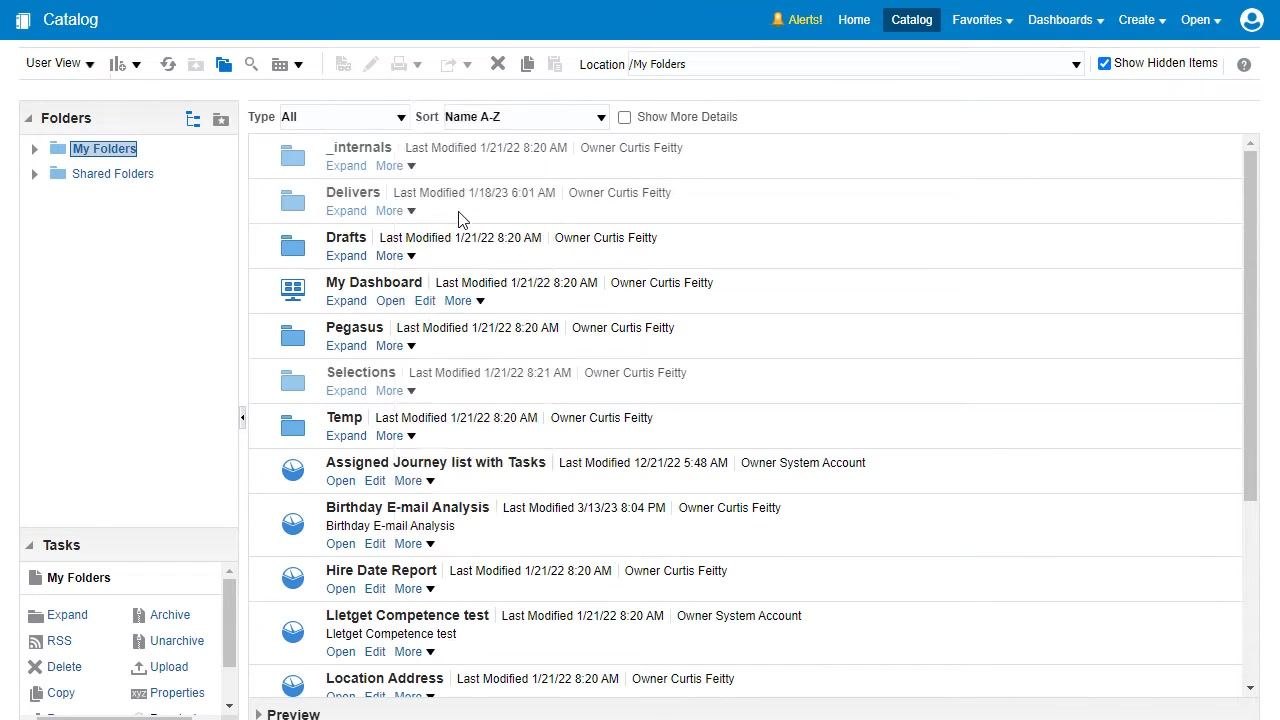
Task: Open the Favorites menu
Action: pyautogui.click(x=982, y=20)
